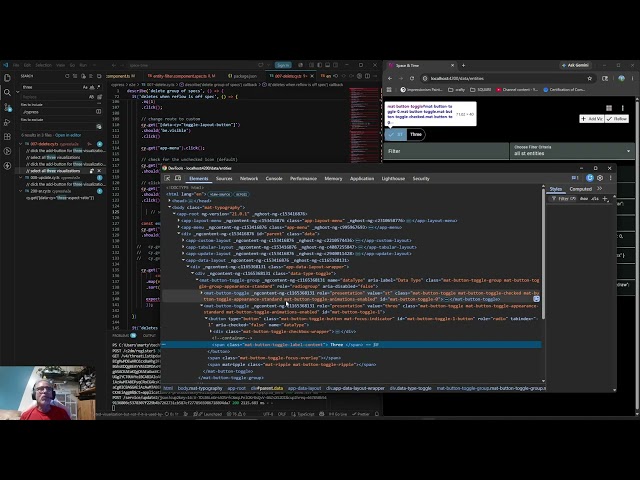Collapse the 007-delete.cy.ts search results
The image size is (640, 480).
click(21, 144)
